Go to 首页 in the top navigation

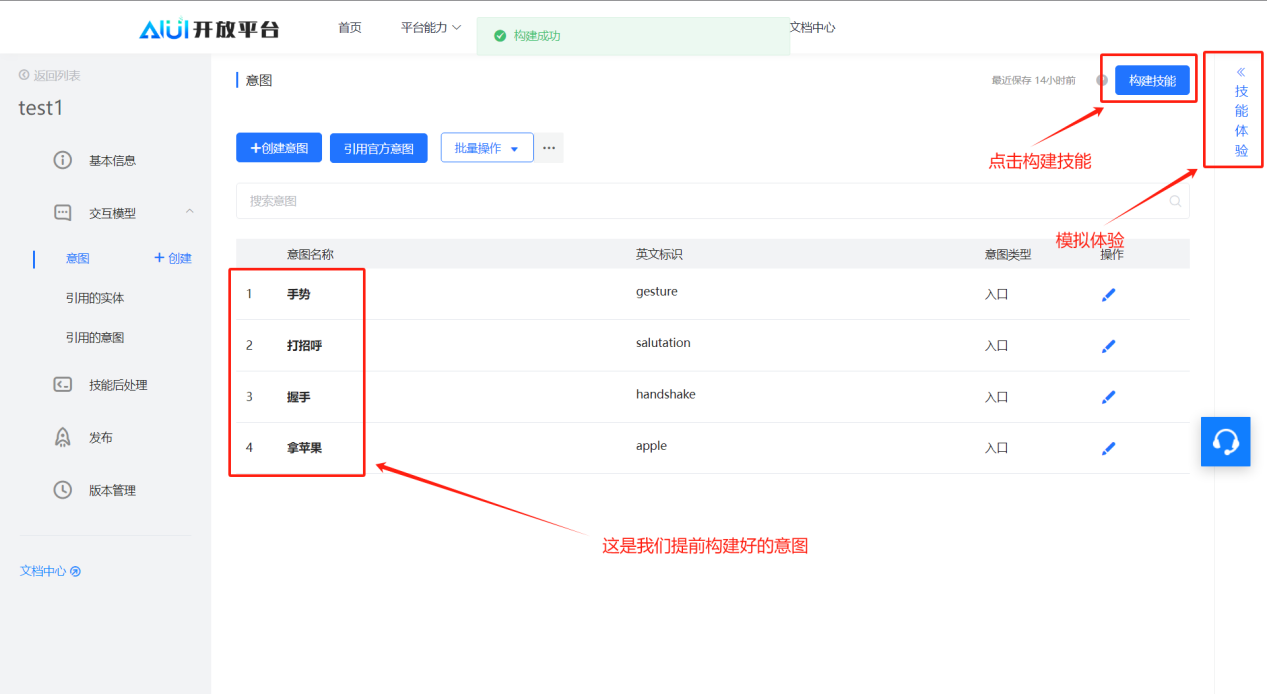[x=350, y=28]
